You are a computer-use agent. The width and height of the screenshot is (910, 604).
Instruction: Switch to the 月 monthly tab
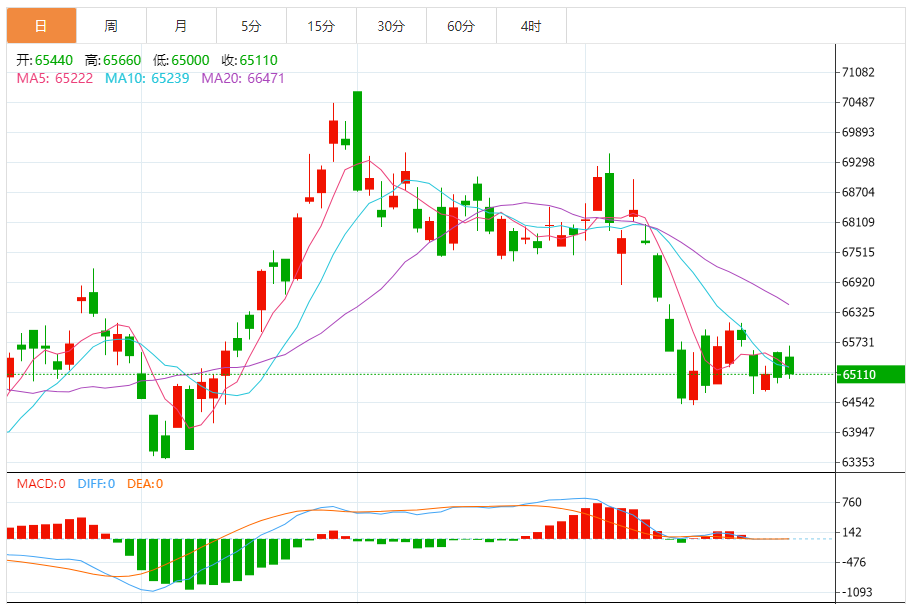(181, 26)
